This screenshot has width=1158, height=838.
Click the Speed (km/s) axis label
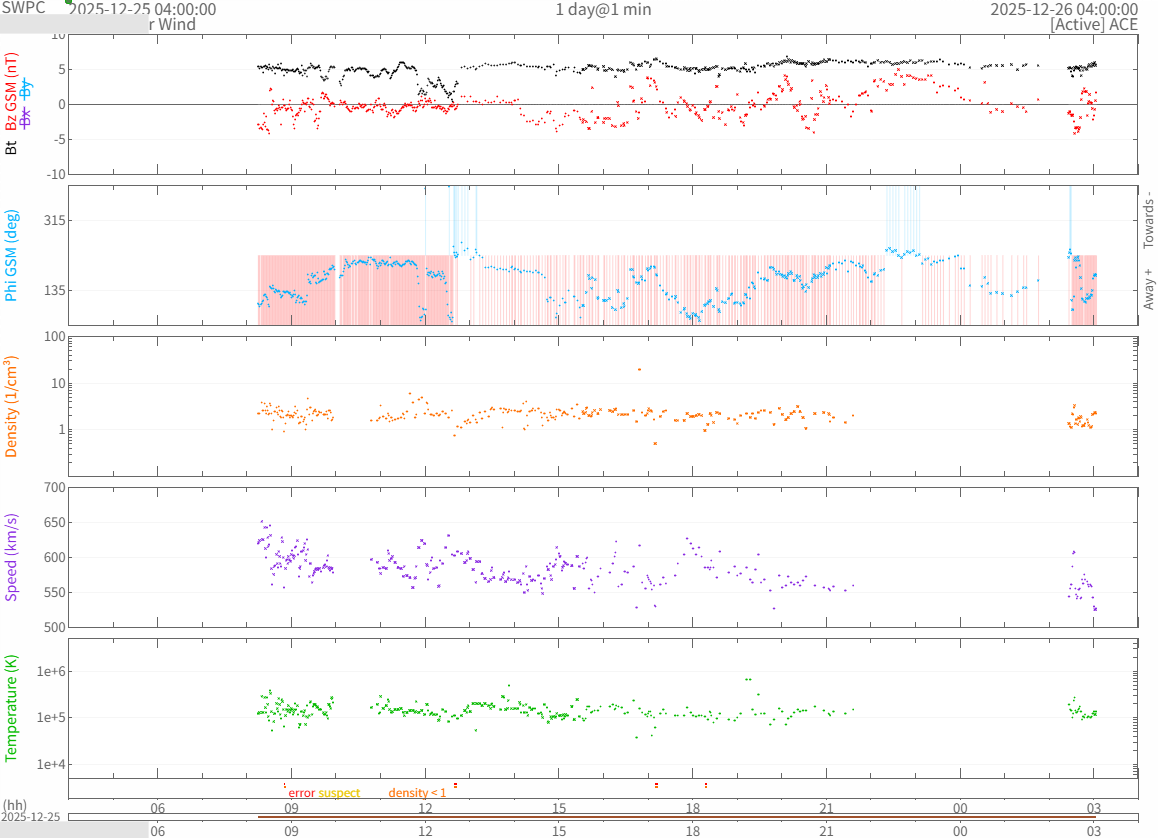(x=11, y=557)
